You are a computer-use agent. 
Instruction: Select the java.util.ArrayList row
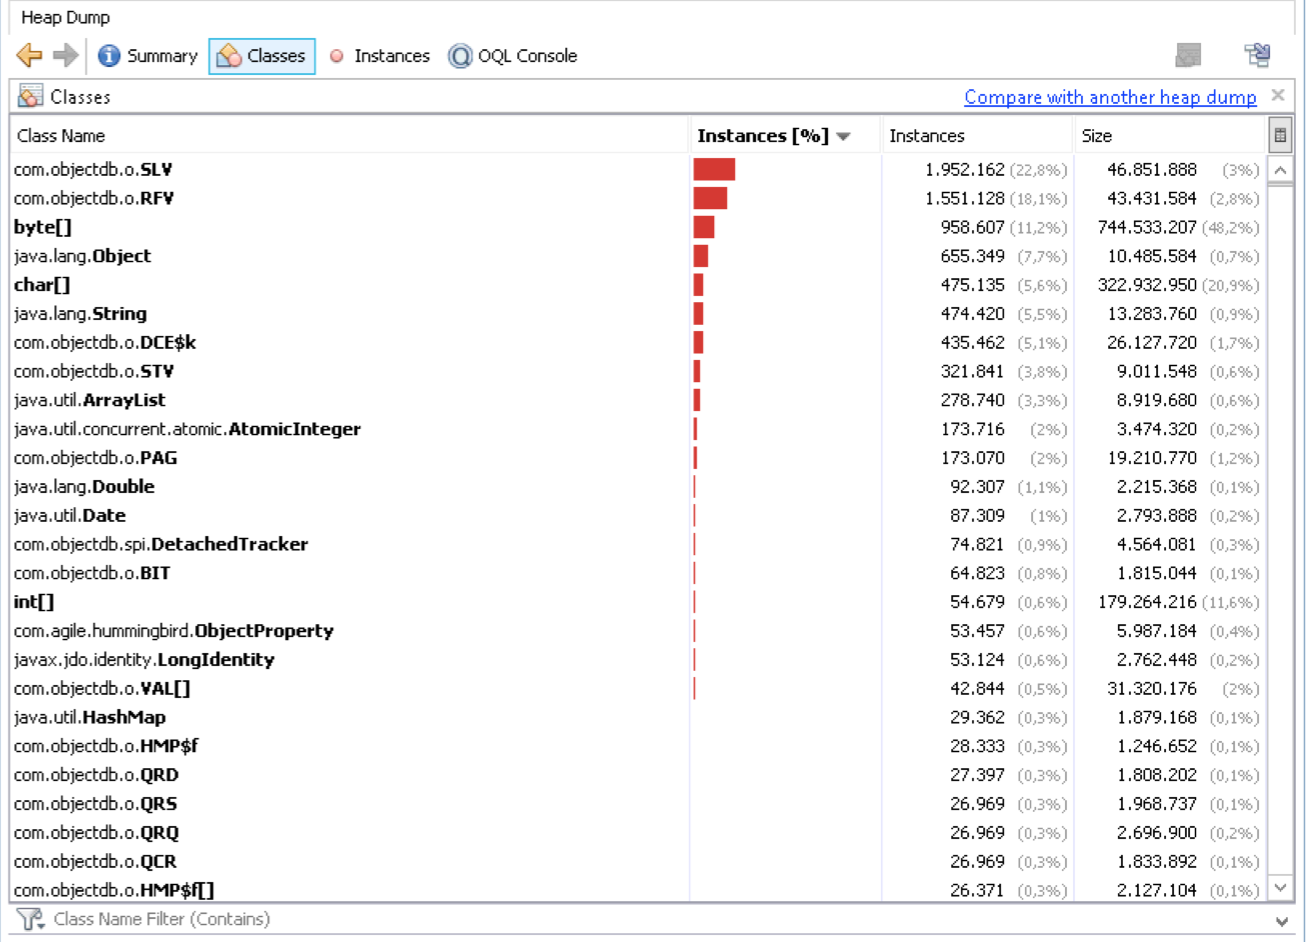(639, 400)
